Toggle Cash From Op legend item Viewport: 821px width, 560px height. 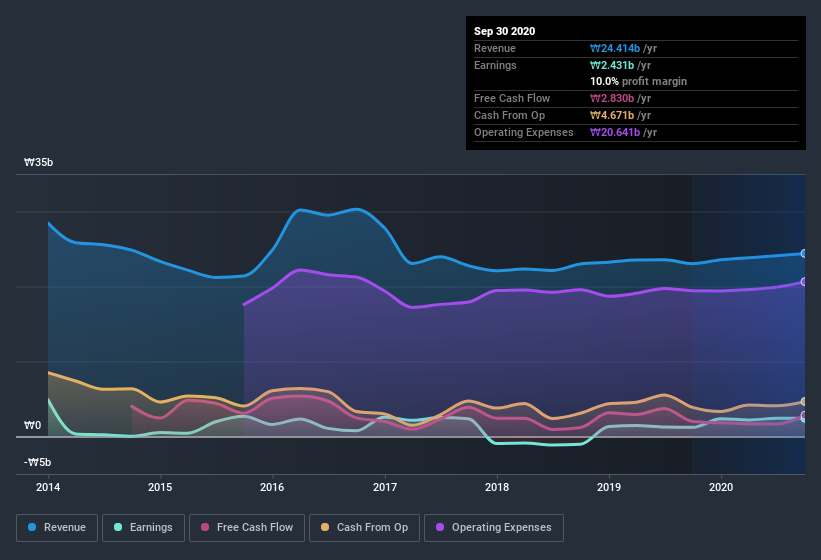363,527
